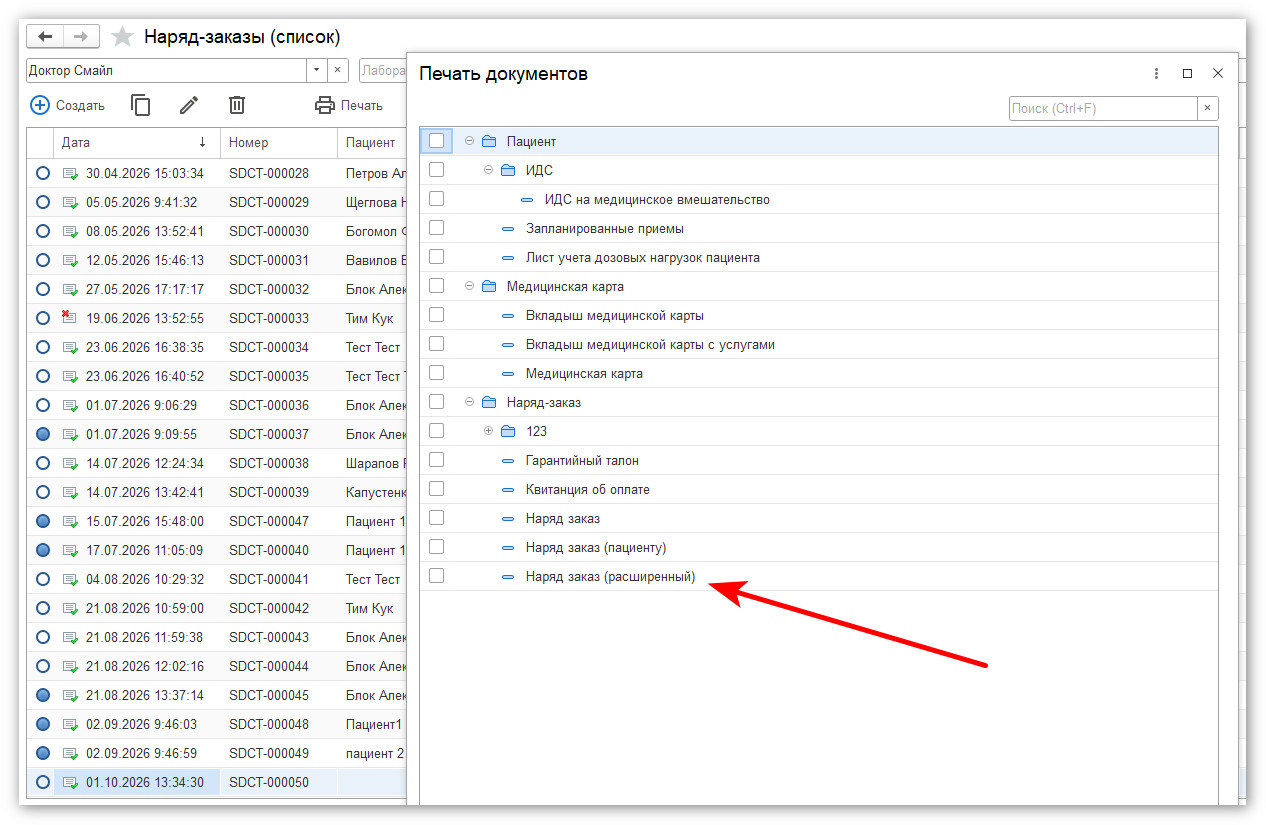Click the Печать button in the toolbar
The image size is (1266, 825).
[x=349, y=105]
